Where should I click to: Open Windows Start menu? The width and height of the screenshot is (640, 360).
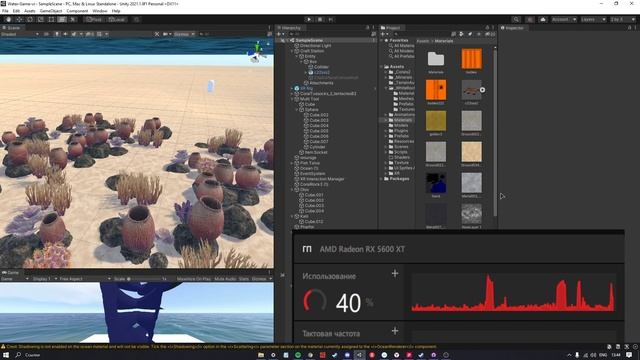pyautogui.click(x=6, y=355)
